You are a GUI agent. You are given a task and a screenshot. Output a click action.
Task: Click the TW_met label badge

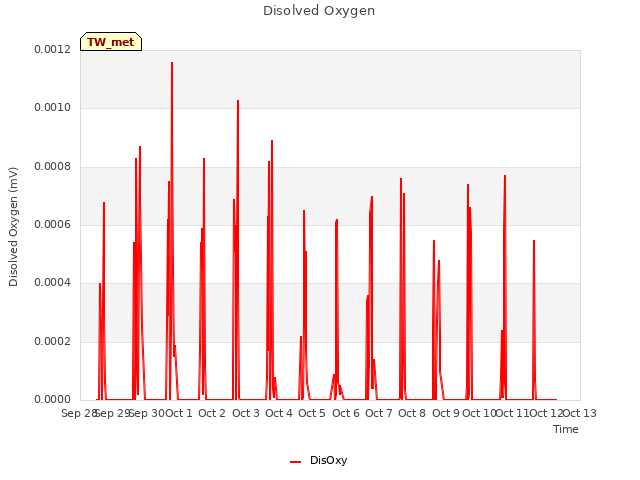tap(111, 42)
